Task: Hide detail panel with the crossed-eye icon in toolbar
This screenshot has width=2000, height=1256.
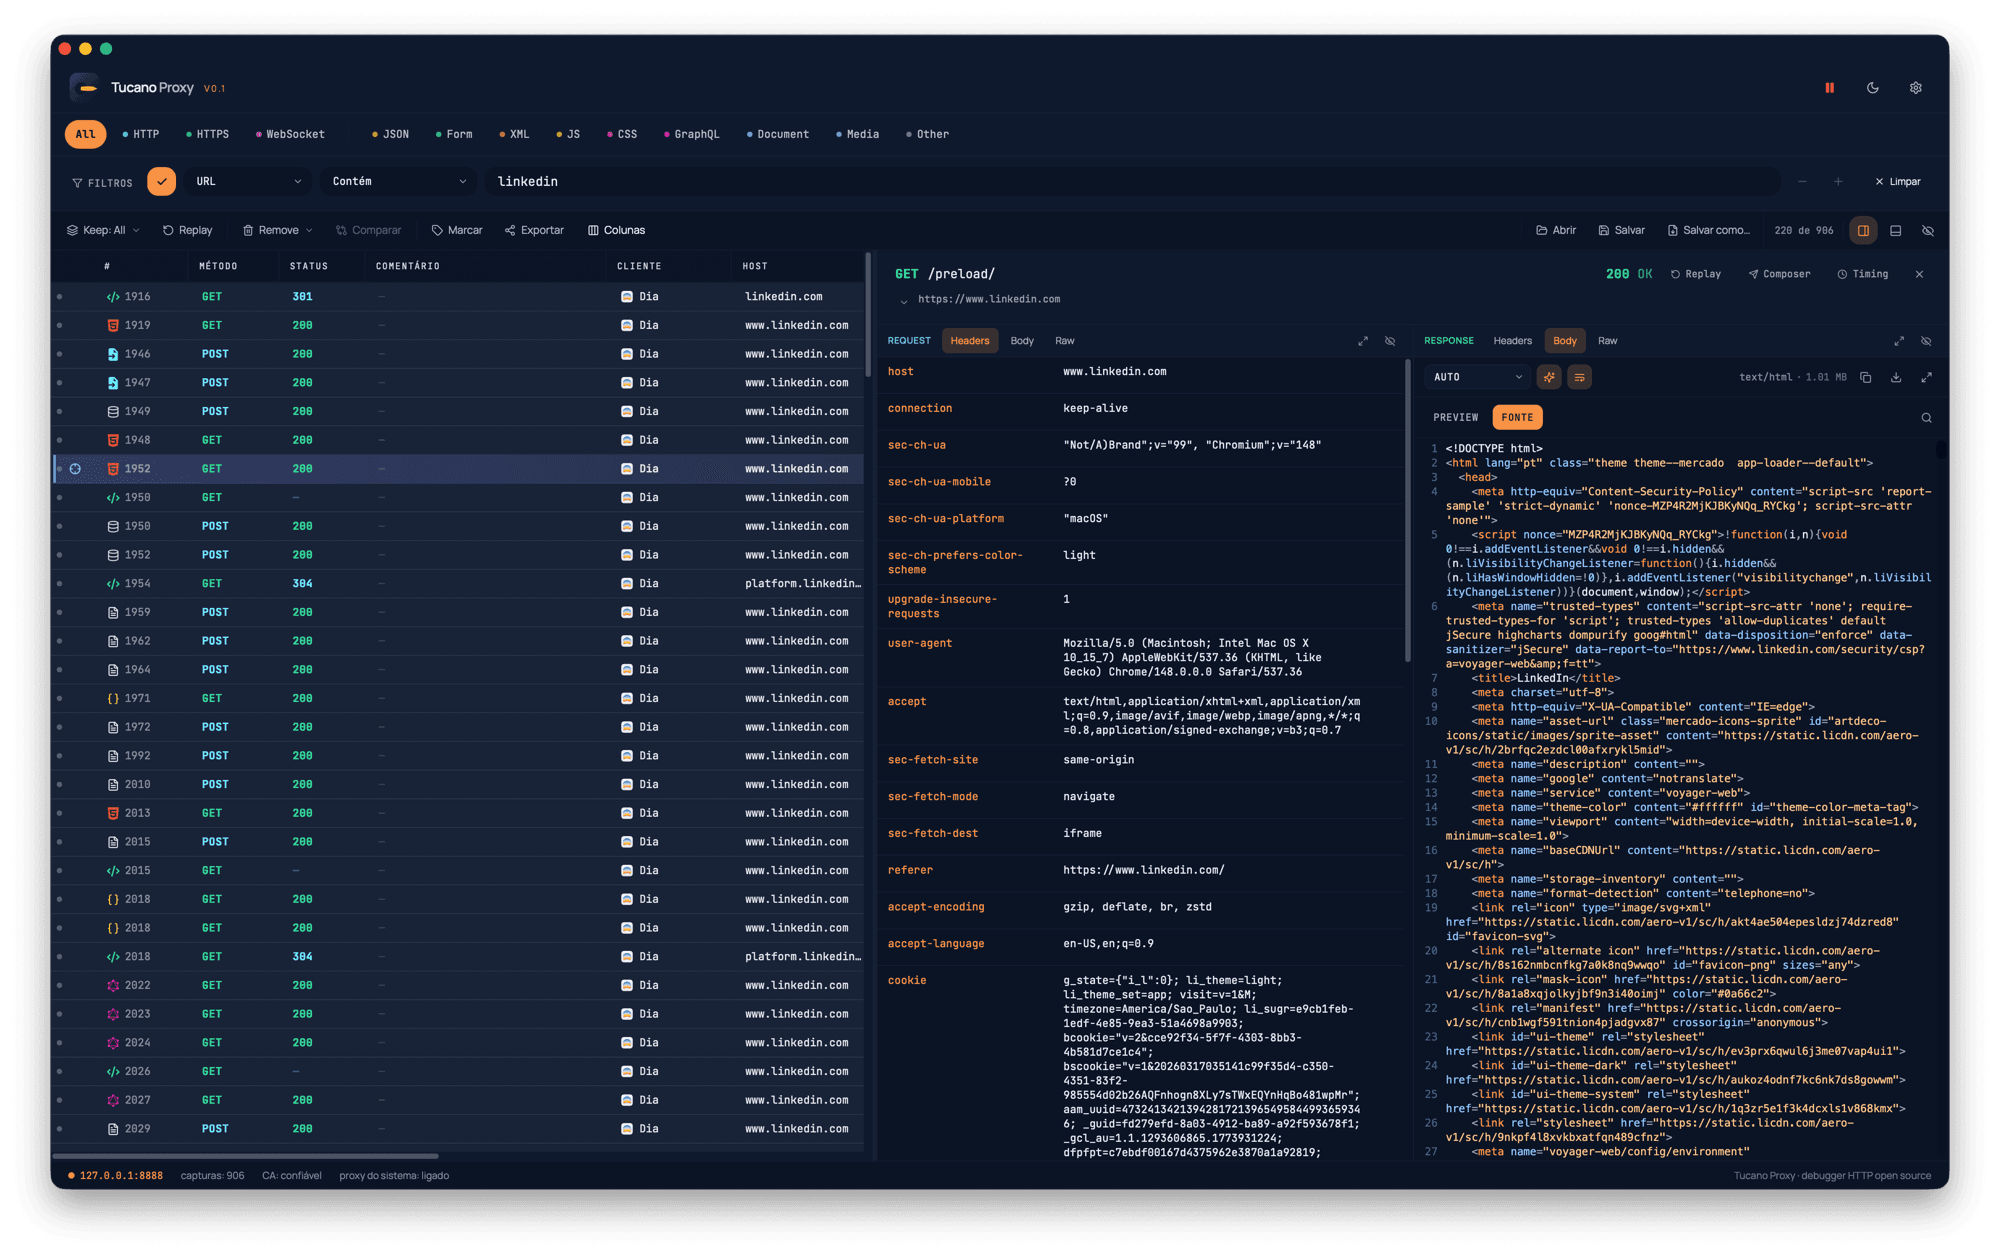Action: pyautogui.click(x=1927, y=230)
